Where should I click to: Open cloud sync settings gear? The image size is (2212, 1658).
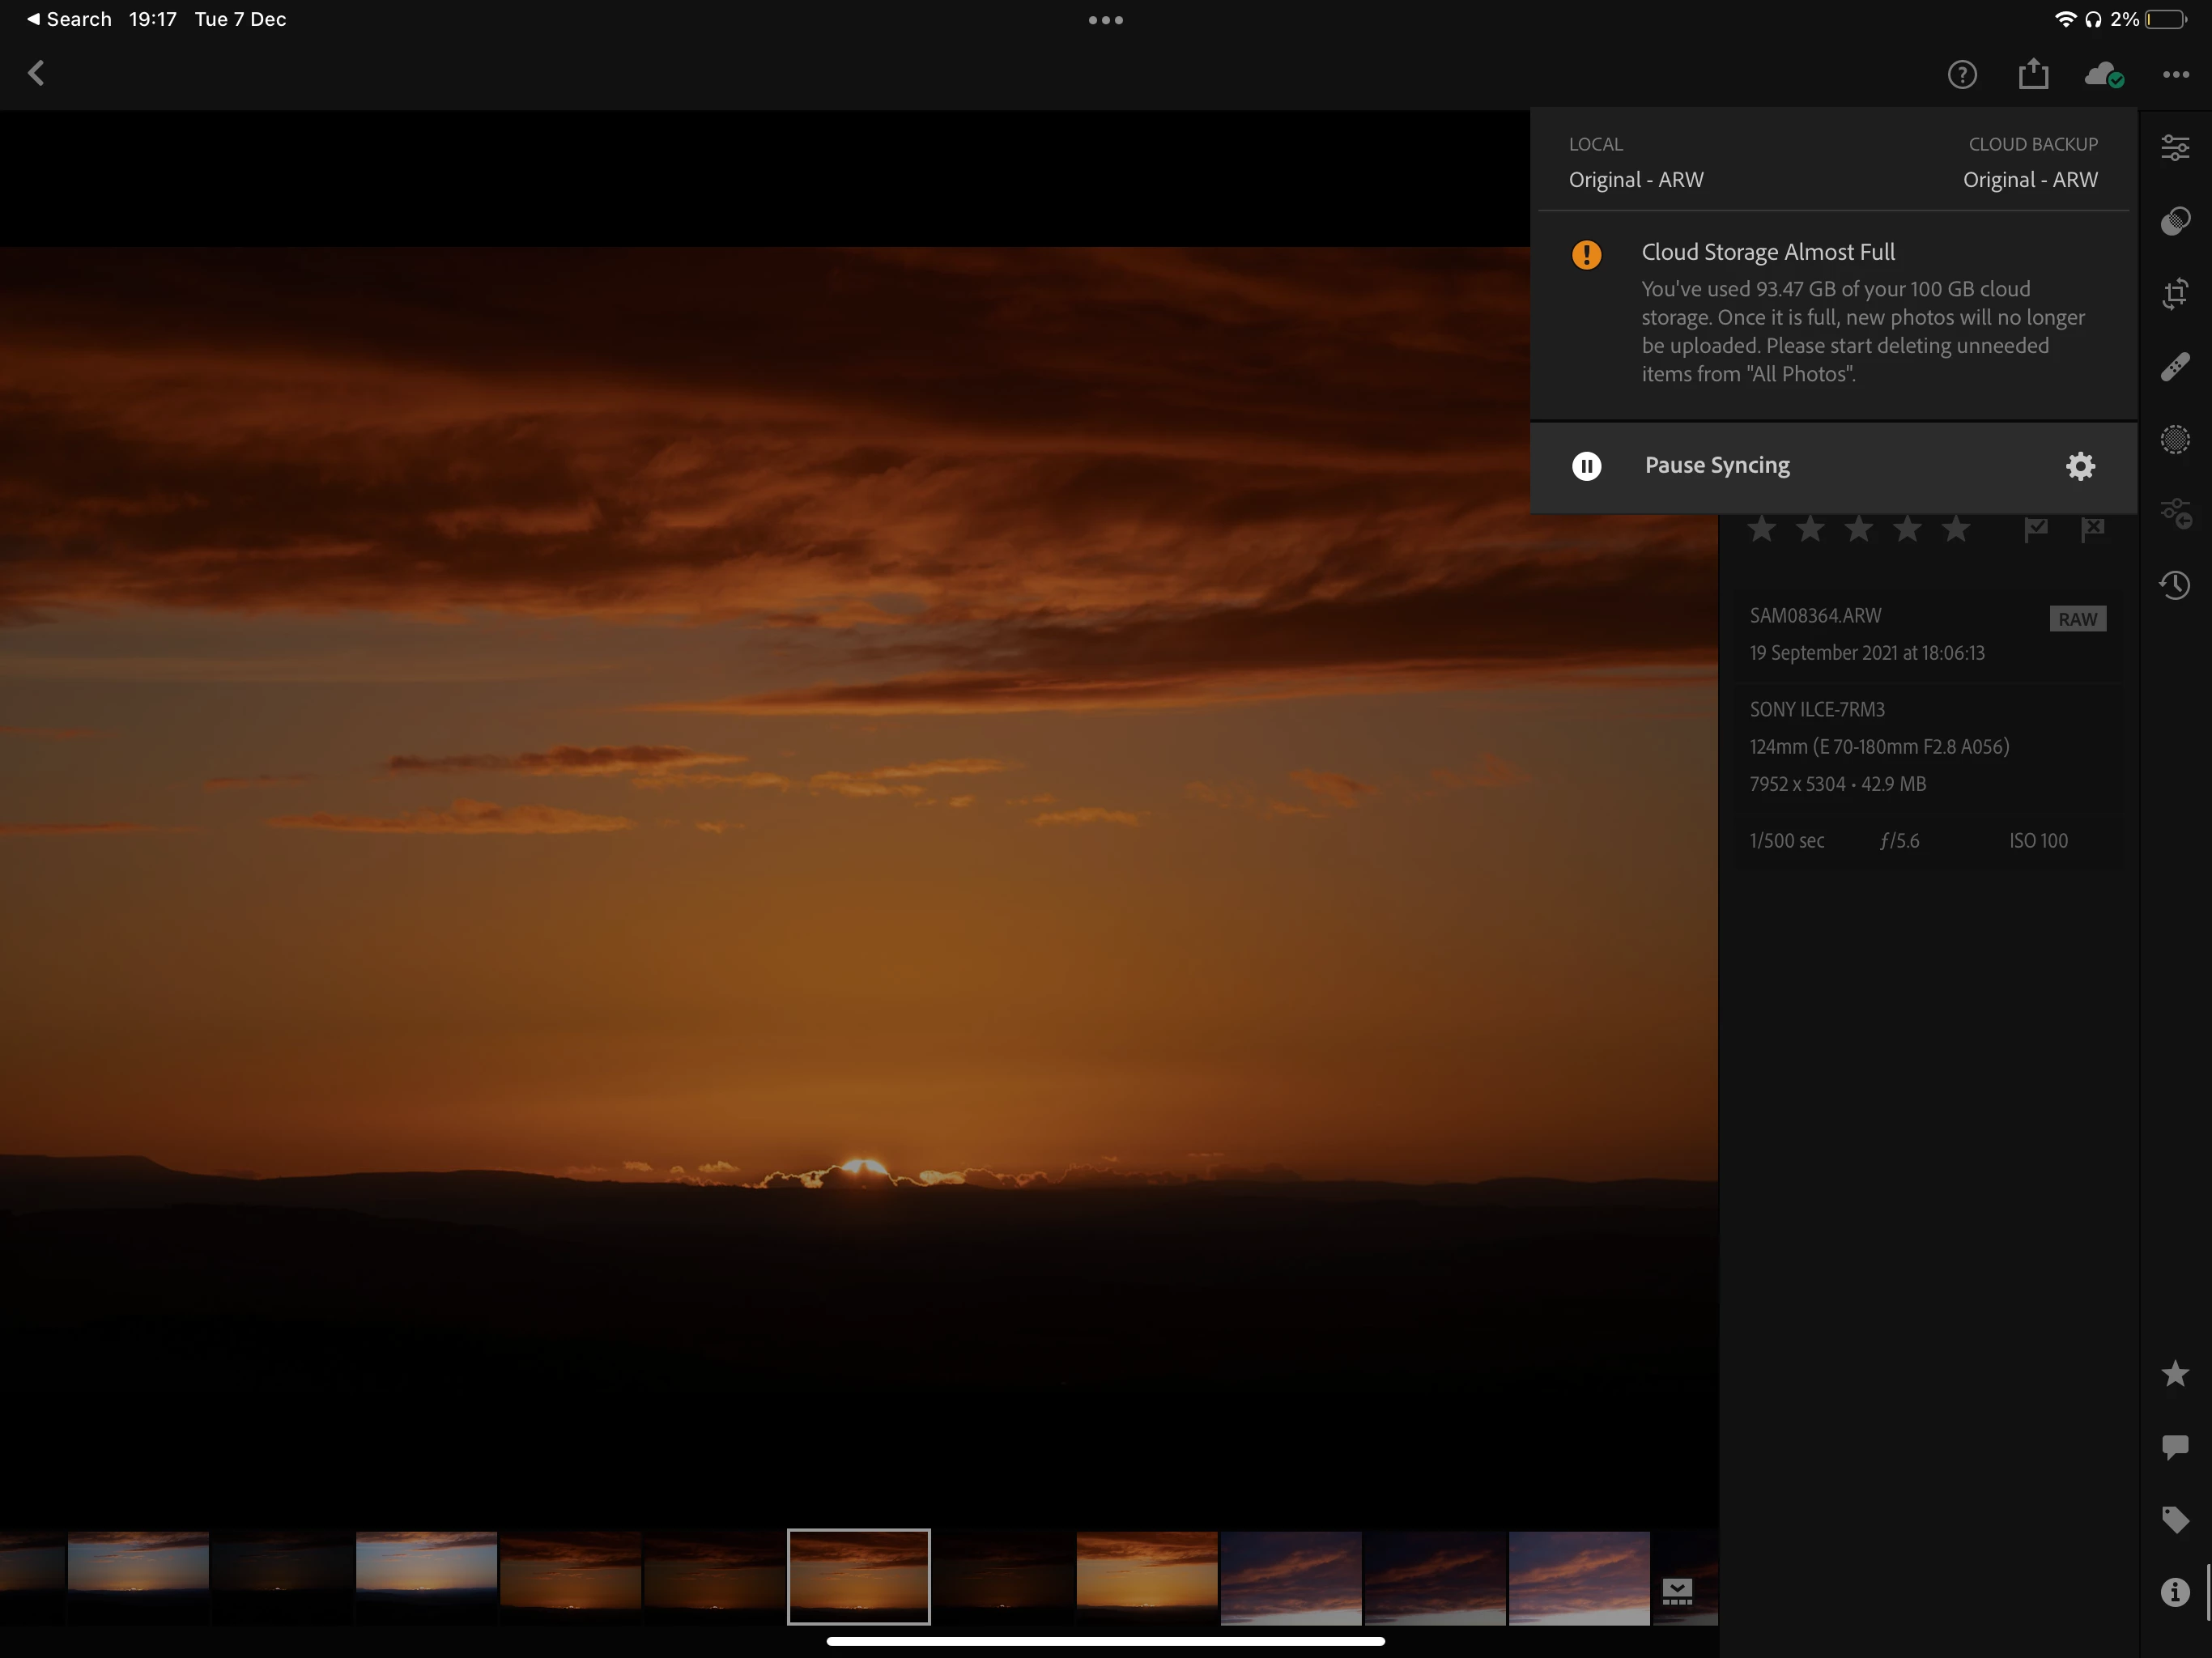(x=2080, y=466)
